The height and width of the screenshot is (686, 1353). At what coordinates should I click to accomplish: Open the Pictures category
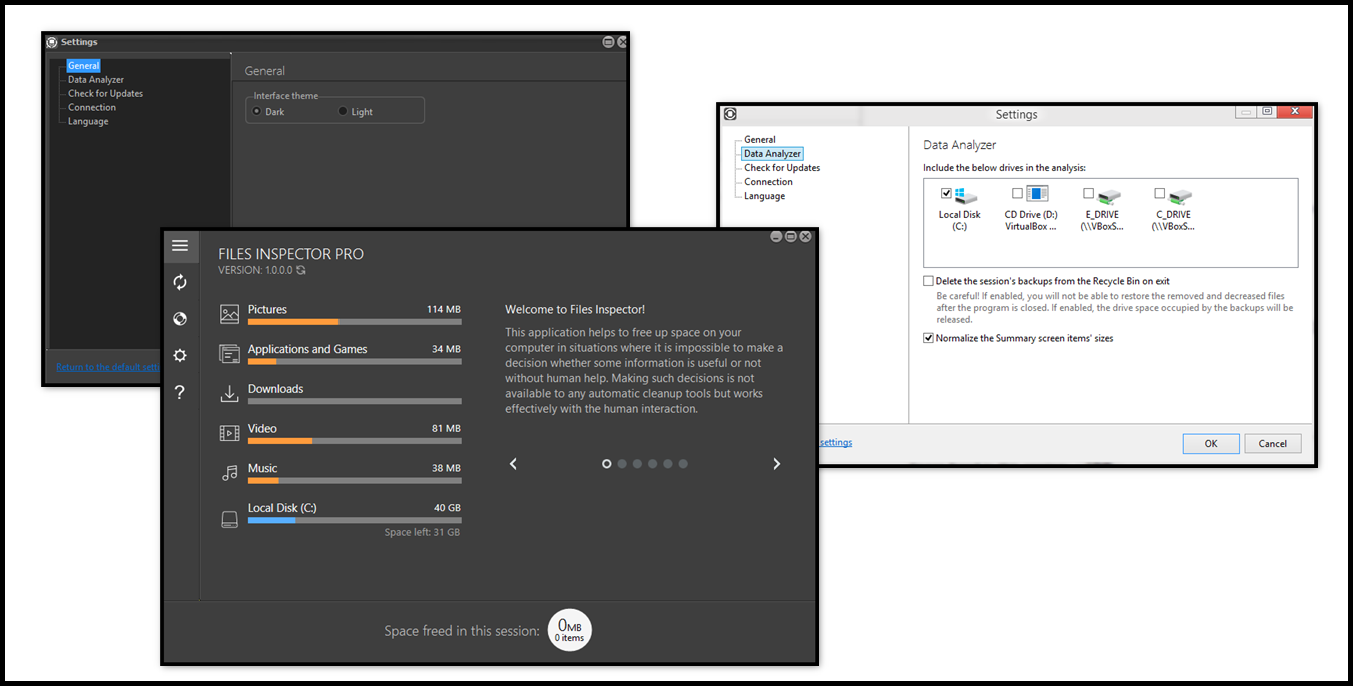267,310
